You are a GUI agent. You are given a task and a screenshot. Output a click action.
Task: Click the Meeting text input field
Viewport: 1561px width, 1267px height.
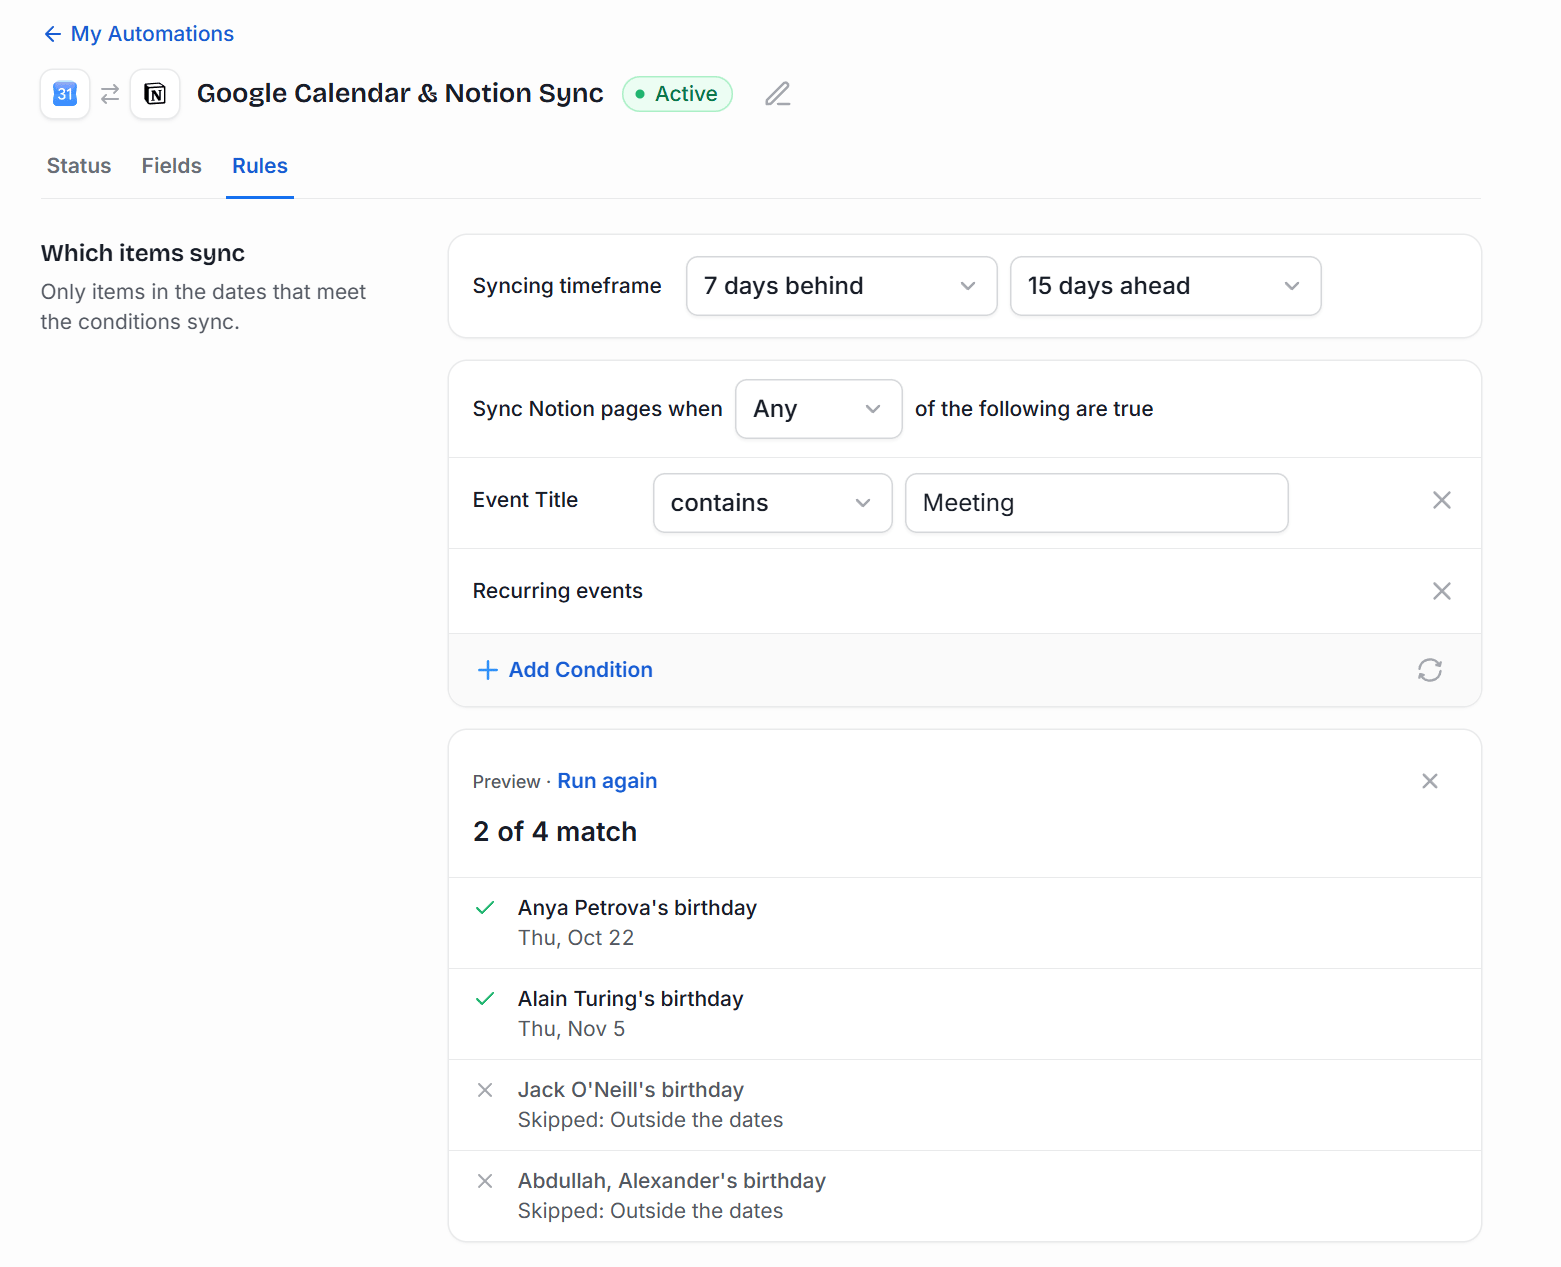1097,503
